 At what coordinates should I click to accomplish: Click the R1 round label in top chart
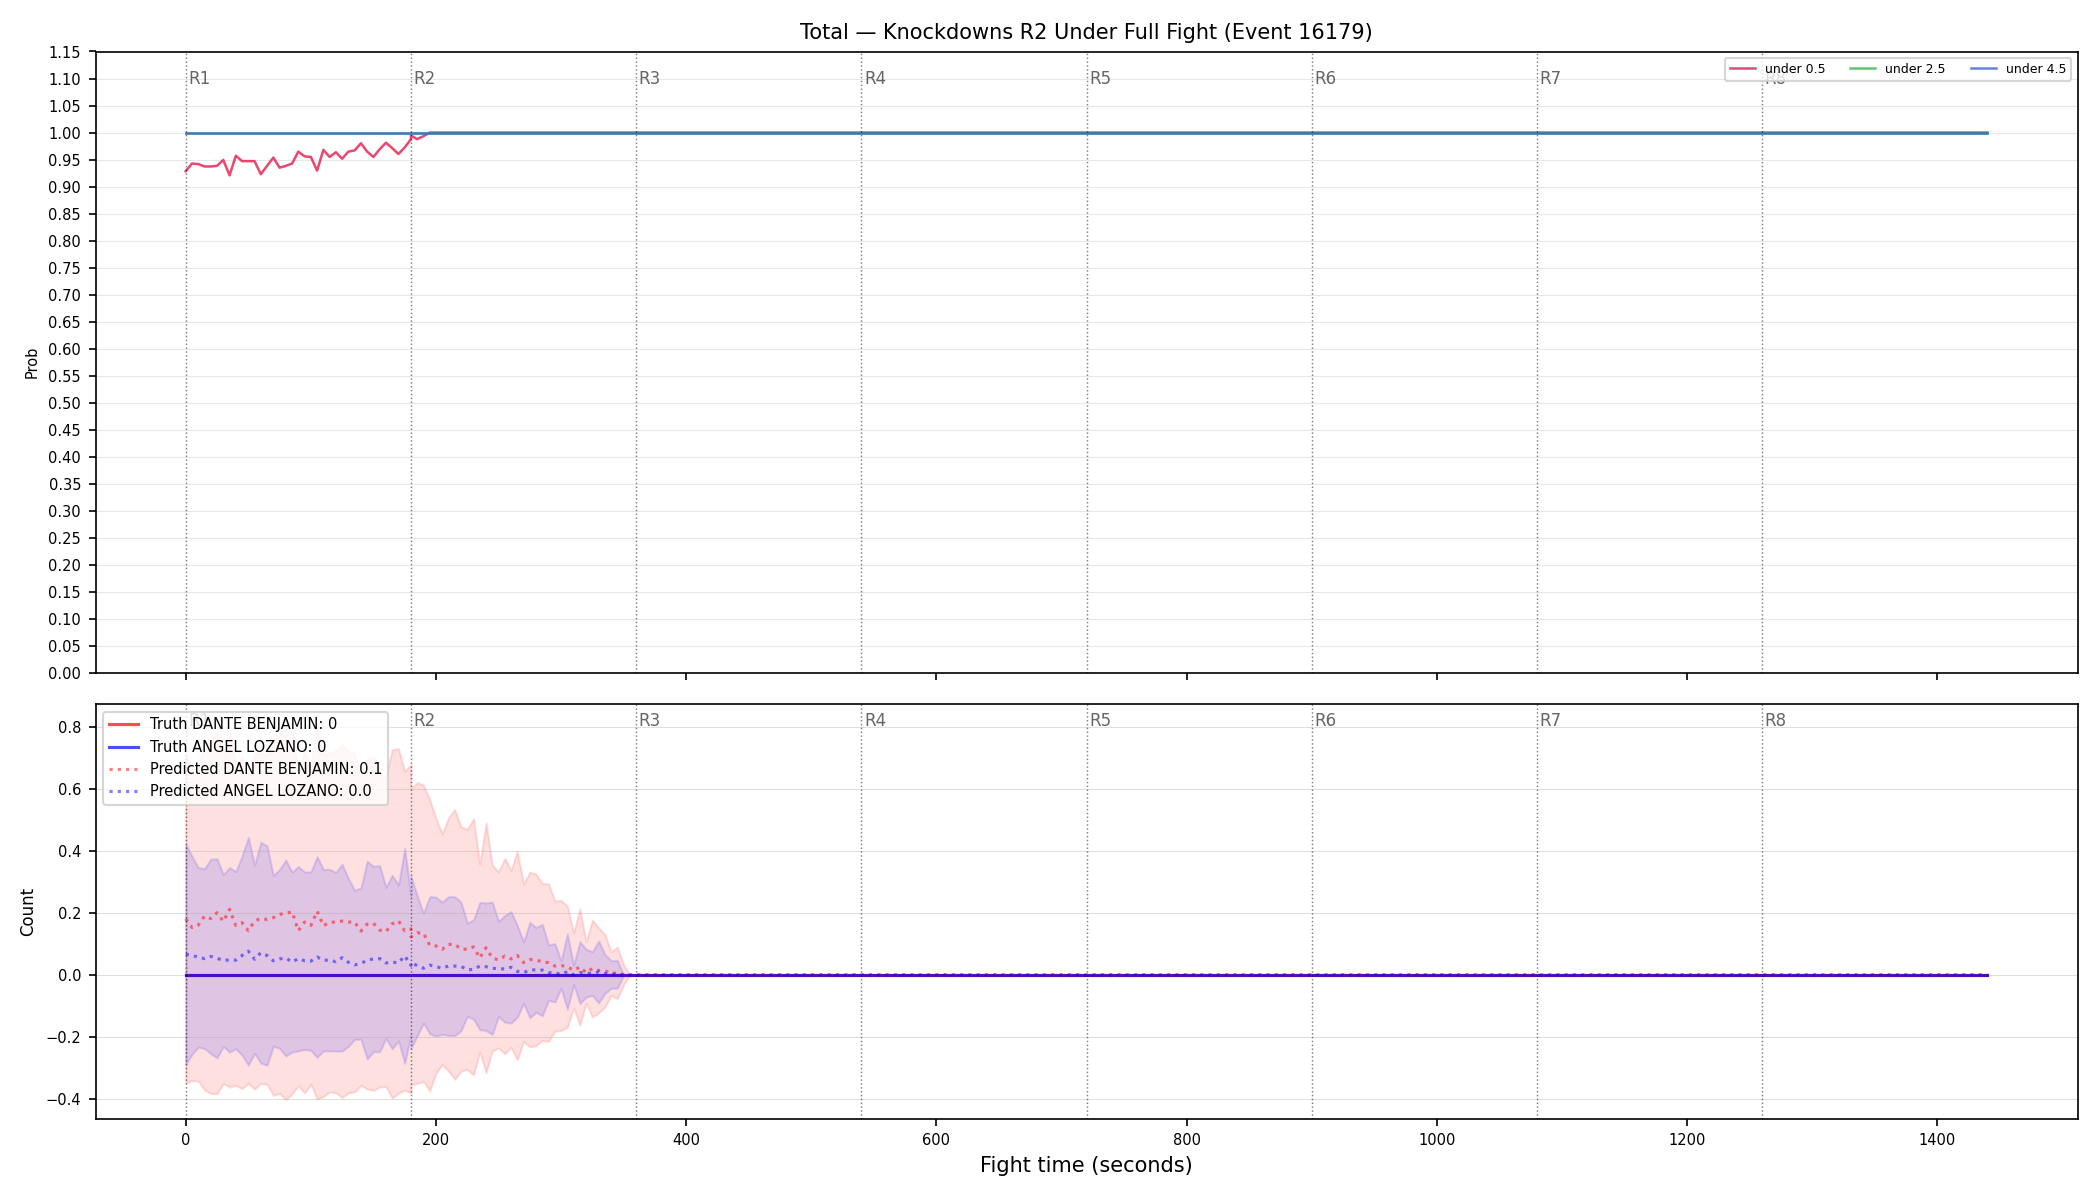[200, 78]
